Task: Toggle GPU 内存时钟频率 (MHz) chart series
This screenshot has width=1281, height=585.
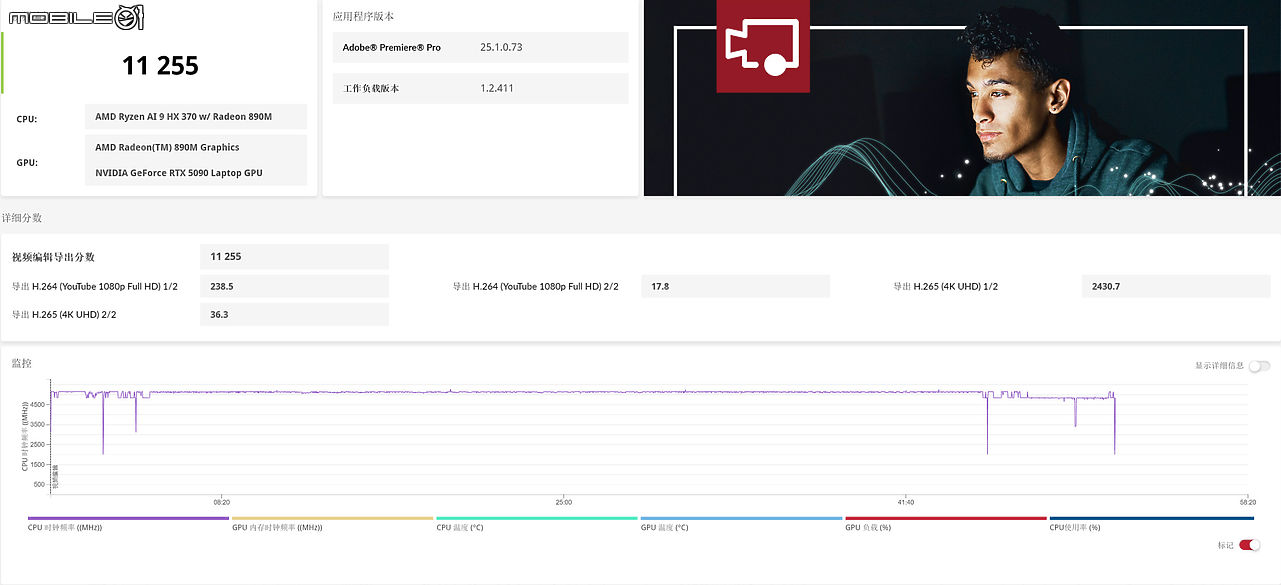Action: tap(332, 523)
